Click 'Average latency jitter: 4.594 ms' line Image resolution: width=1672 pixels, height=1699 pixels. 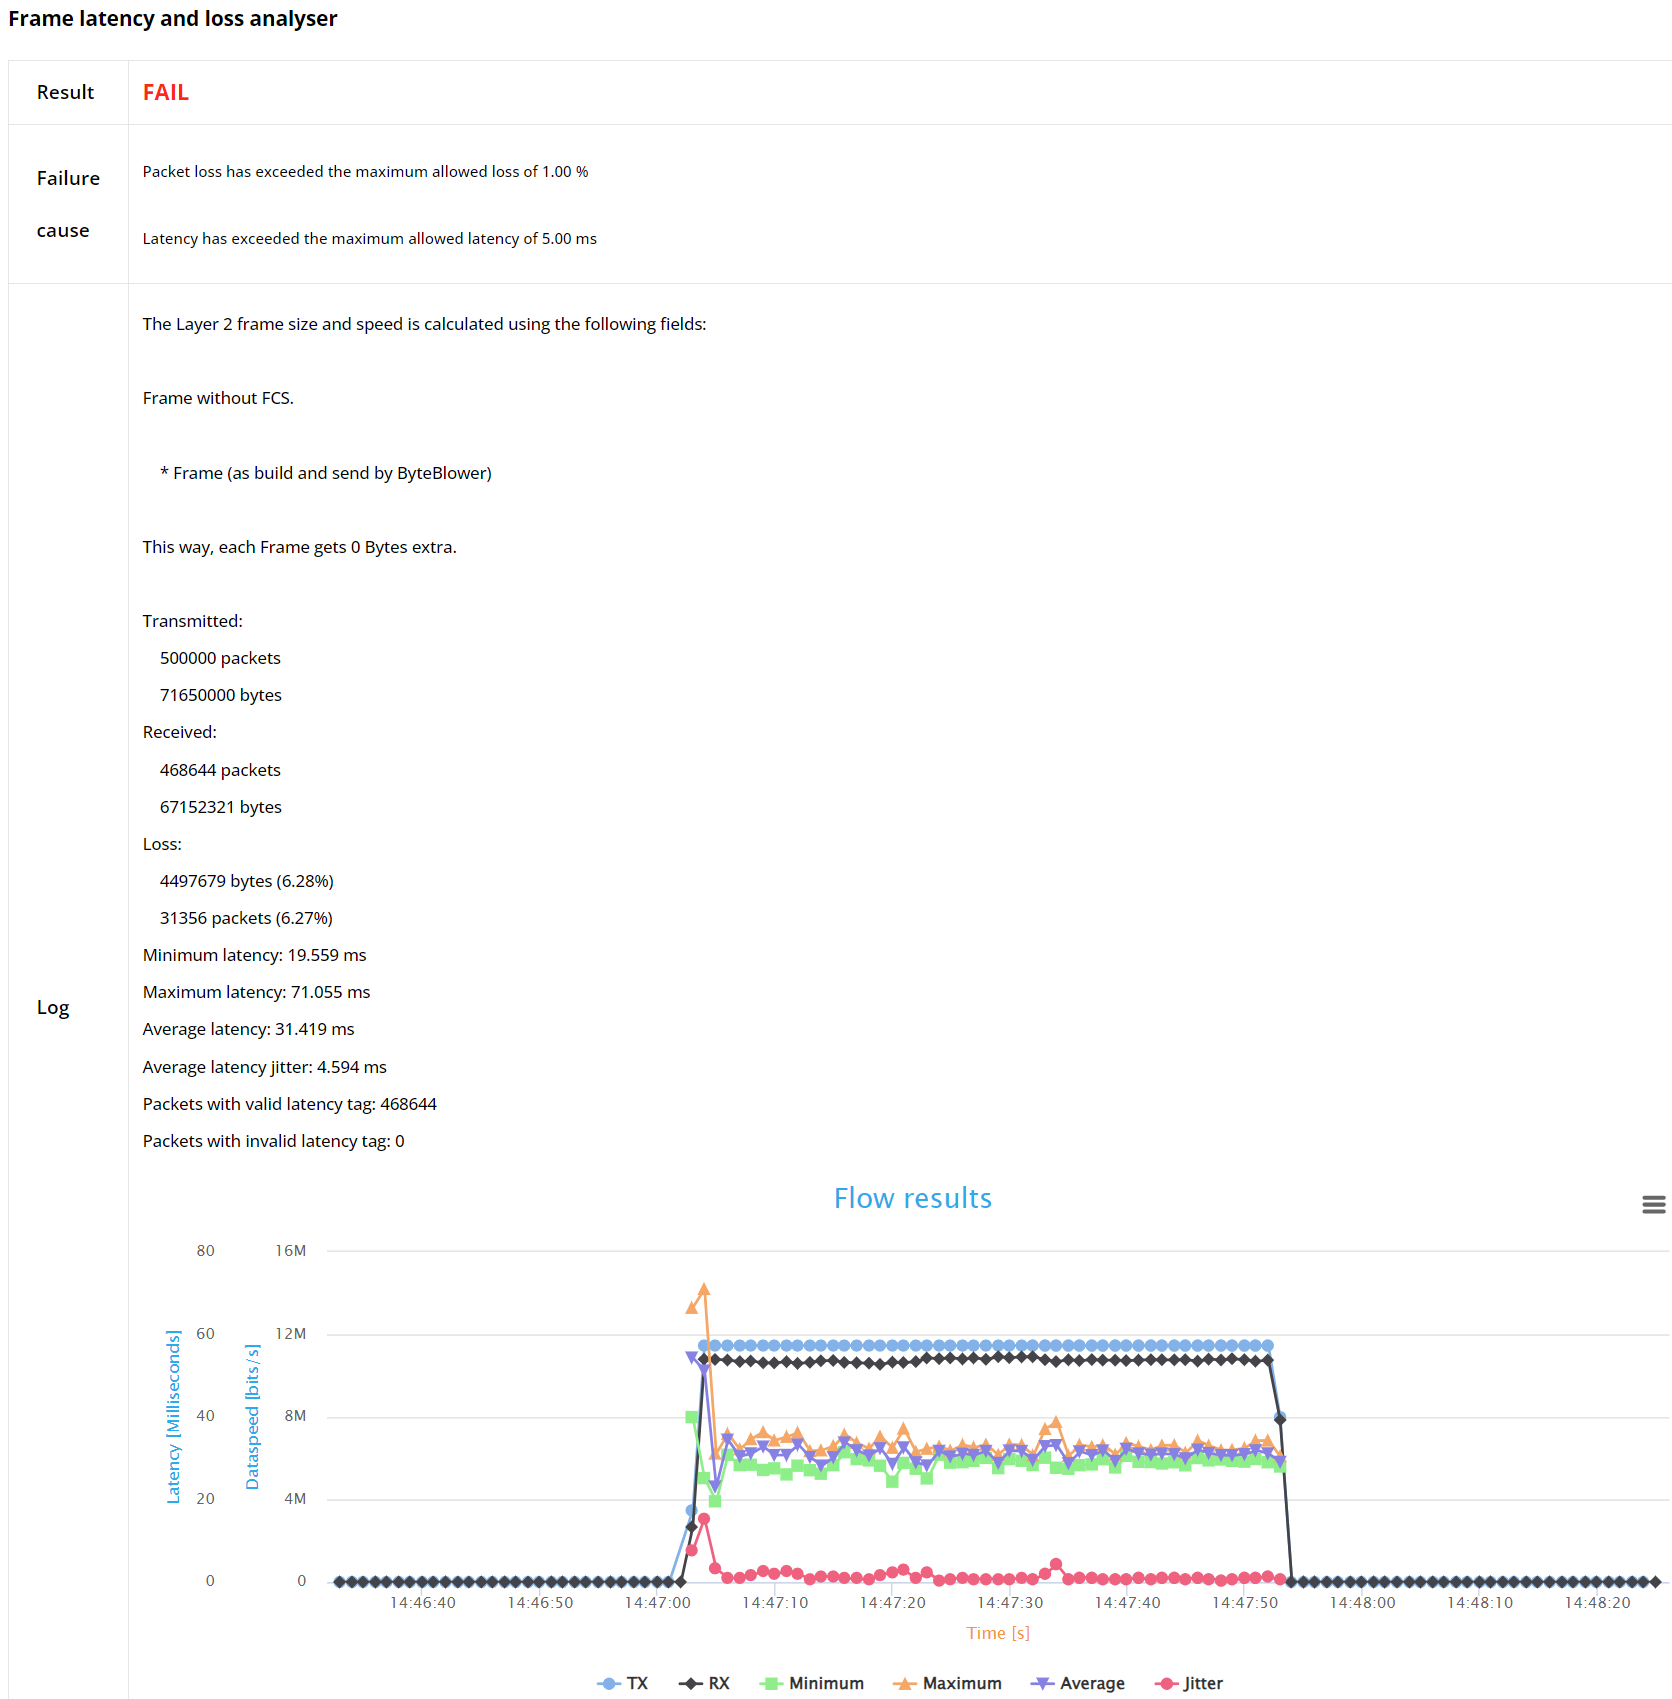(264, 1067)
